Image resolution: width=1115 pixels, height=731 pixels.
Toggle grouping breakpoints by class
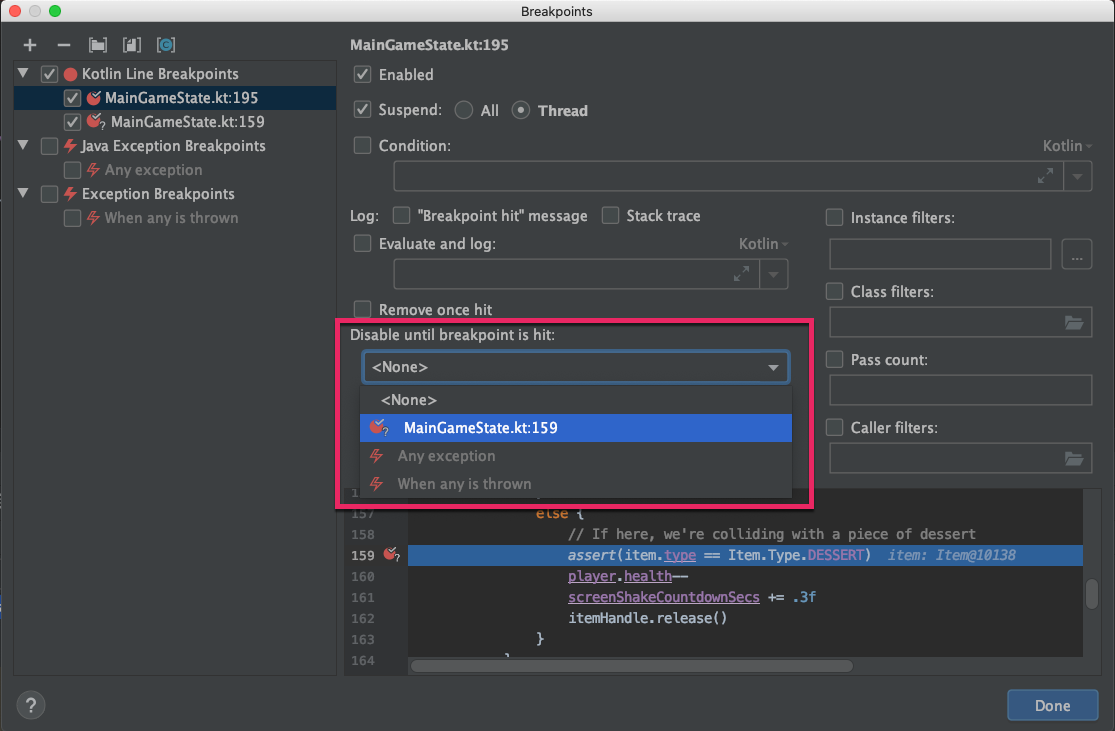pyautogui.click(x=165, y=45)
